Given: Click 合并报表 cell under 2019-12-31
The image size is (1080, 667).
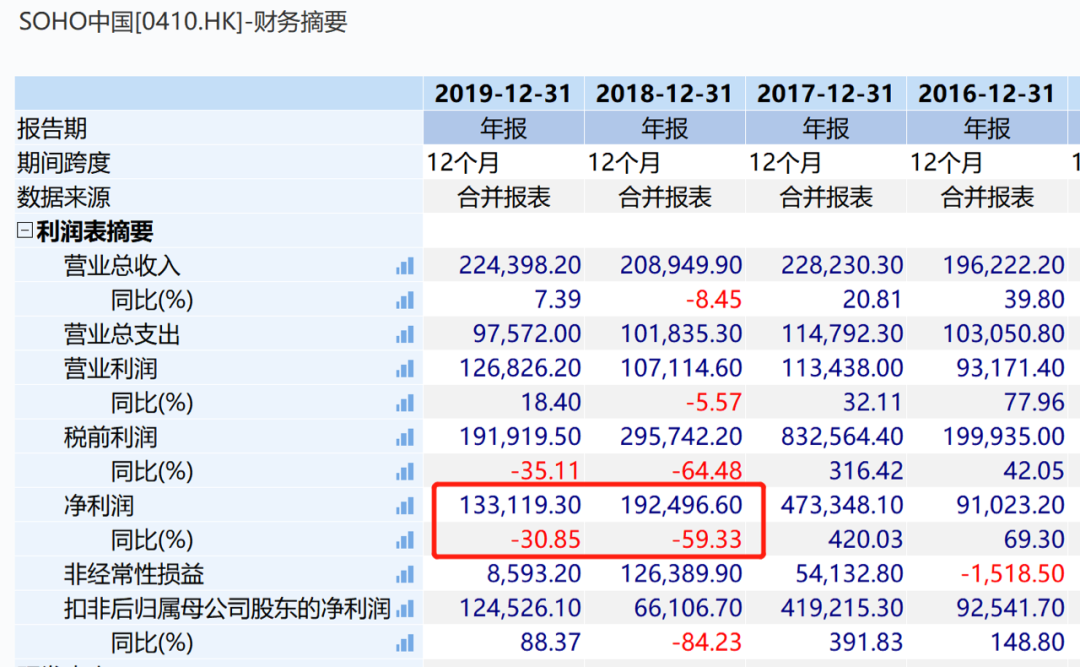Looking at the screenshot, I should coord(503,198).
